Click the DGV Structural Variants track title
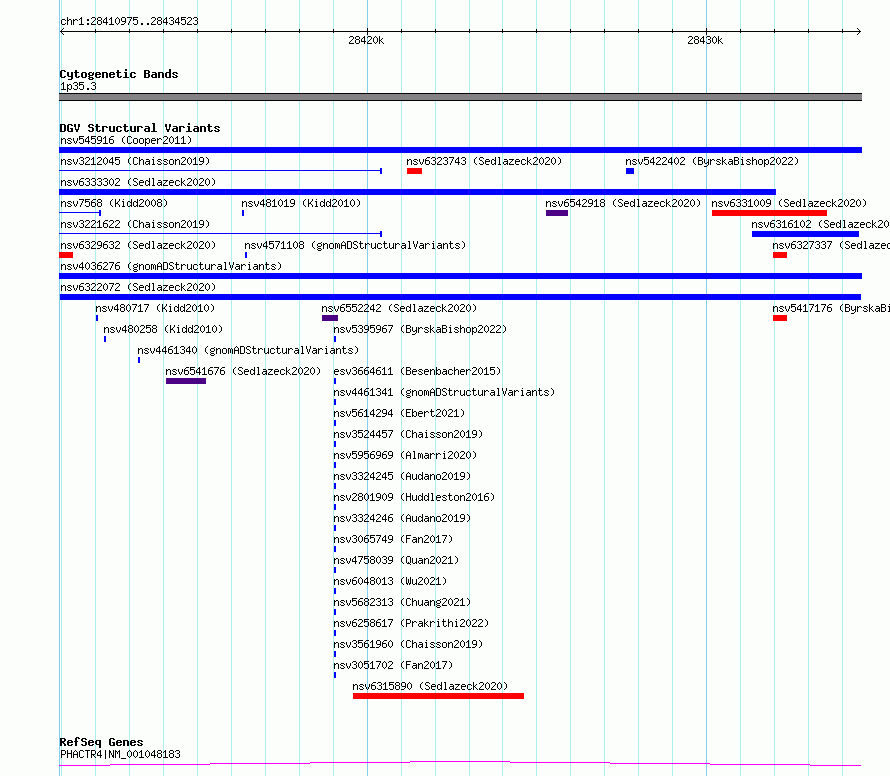Viewport: 890px width, 776px height. [140, 128]
